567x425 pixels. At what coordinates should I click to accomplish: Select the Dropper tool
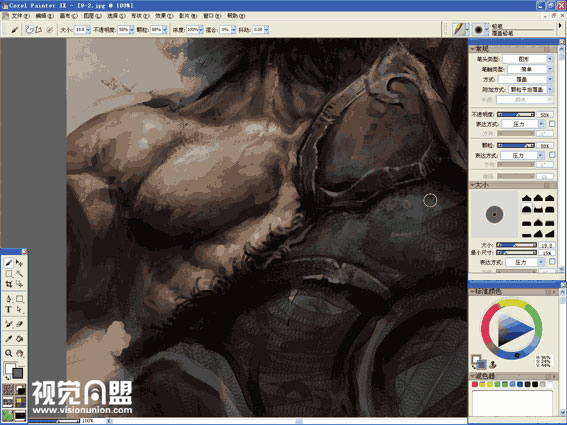(9, 339)
